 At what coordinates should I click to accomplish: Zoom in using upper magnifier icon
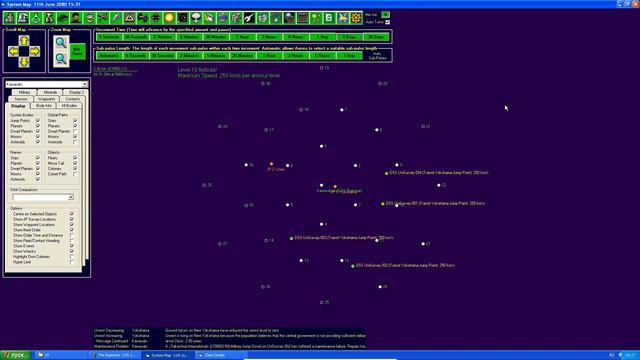pos(61,42)
